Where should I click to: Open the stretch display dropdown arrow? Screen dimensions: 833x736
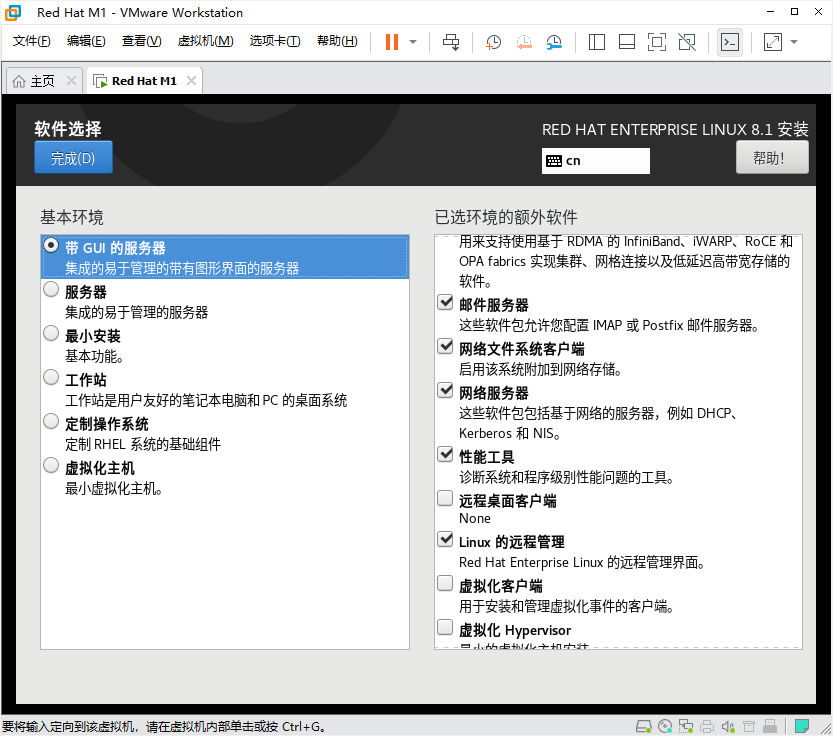click(794, 42)
